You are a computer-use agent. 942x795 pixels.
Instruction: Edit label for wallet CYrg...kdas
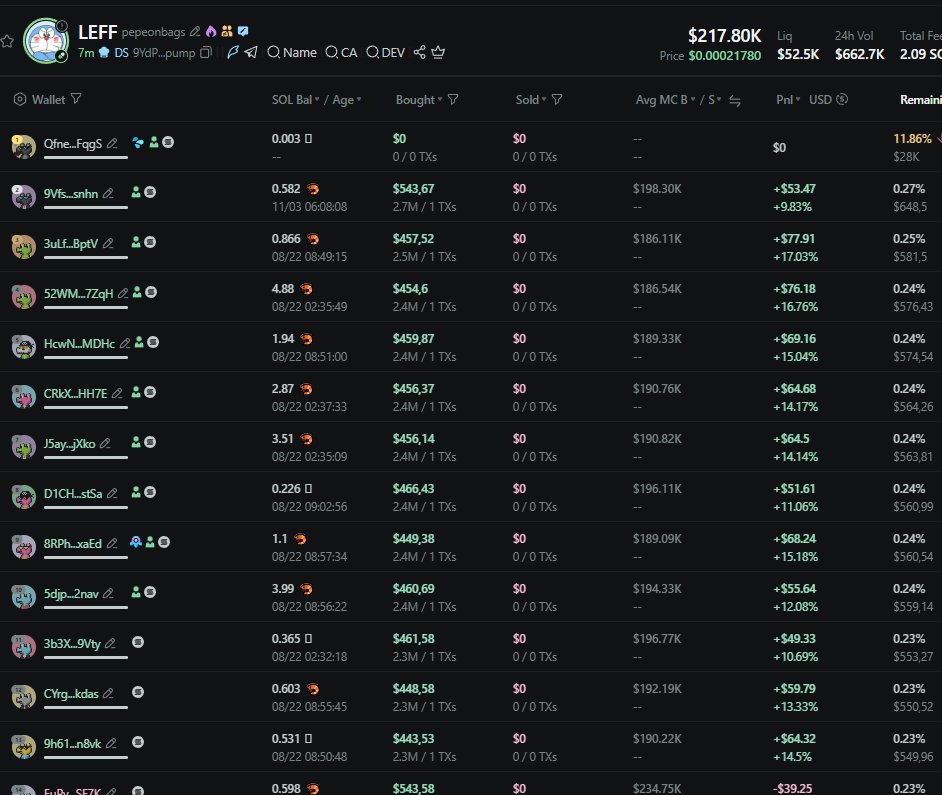(x=108, y=693)
